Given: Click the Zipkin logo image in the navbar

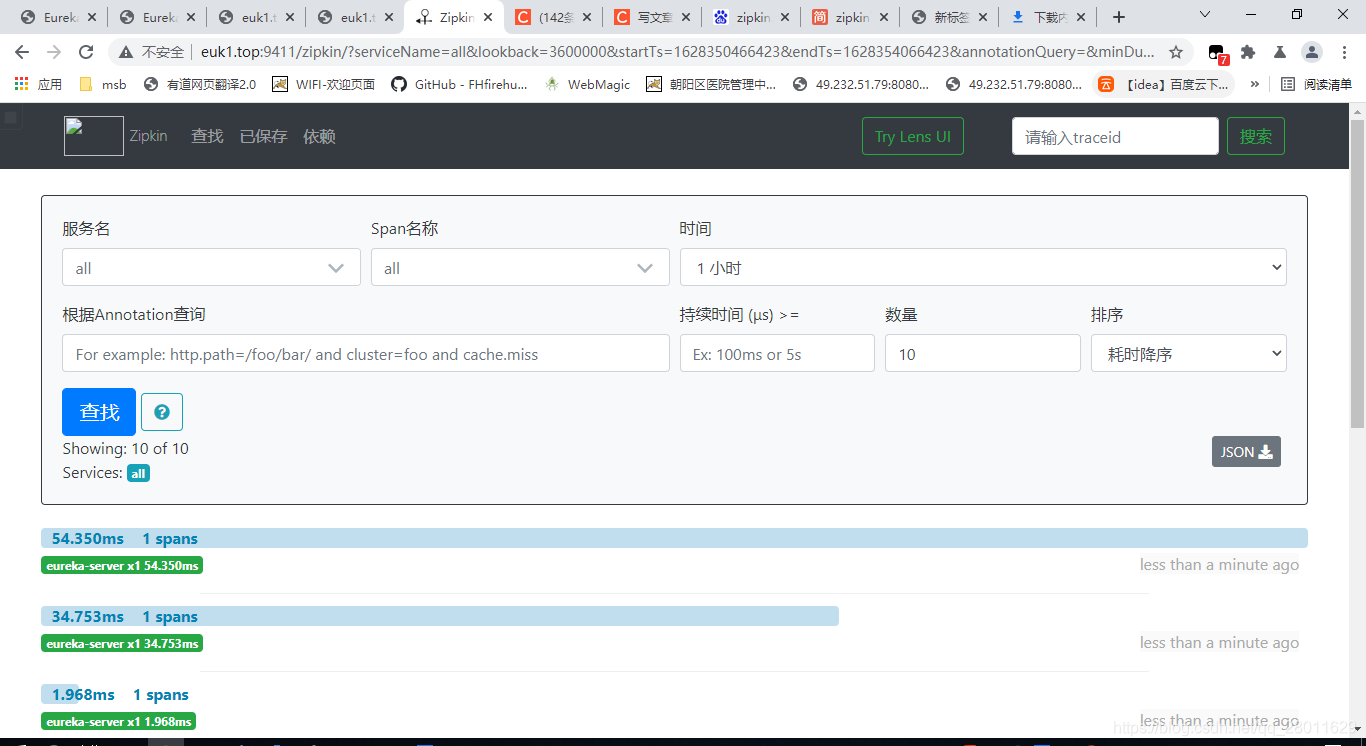Looking at the screenshot, I should pyautogui.click(x=94, y=136).
